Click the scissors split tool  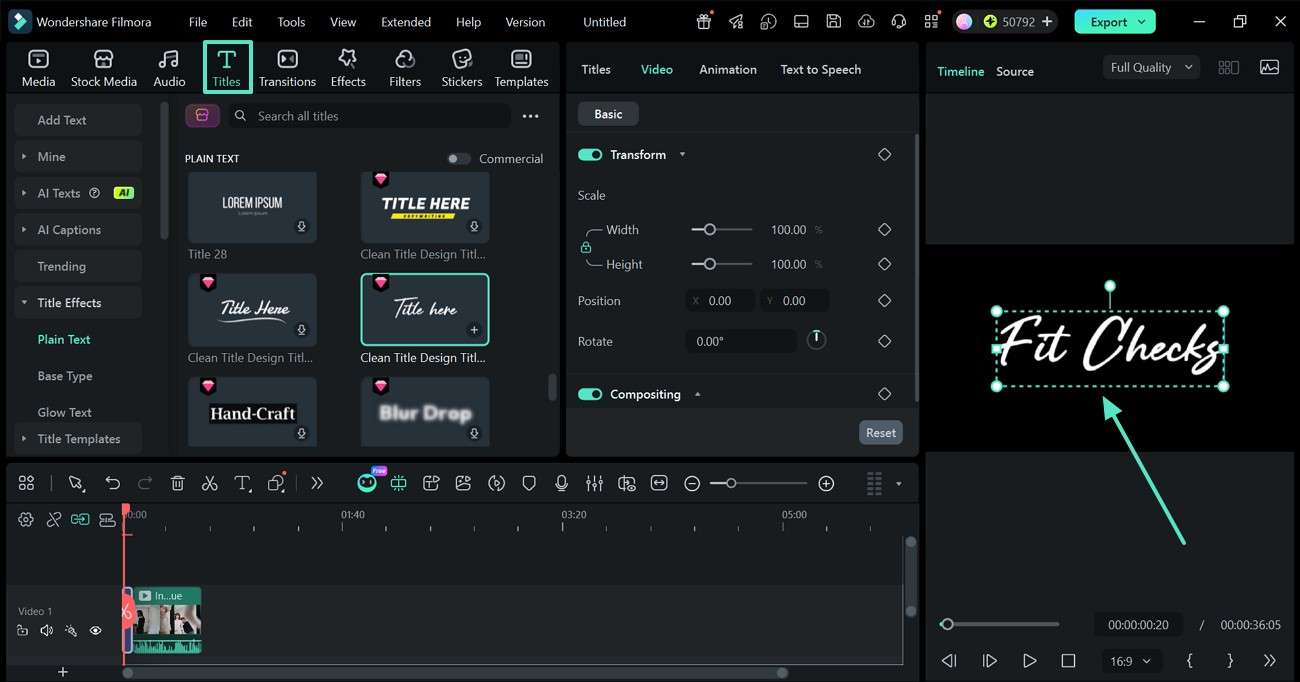click(209, 483)
